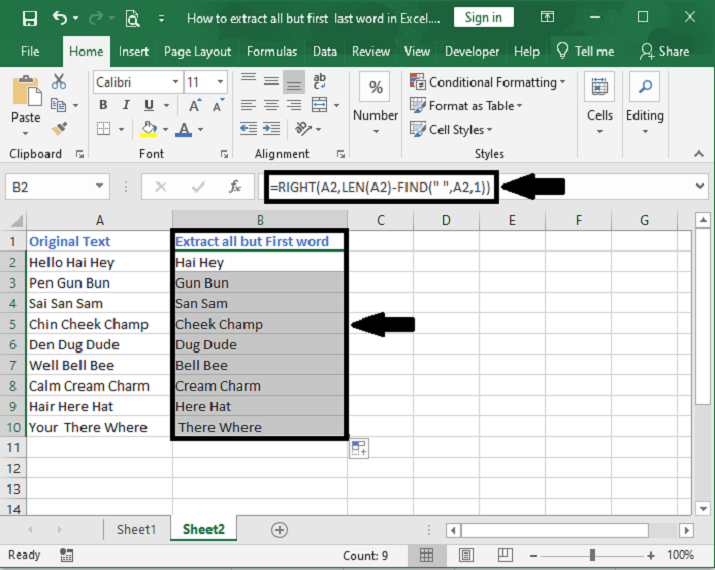This screenshot has width=715, height=570.
Task: Click the Fill Color bucket icon
Action: 149,129
